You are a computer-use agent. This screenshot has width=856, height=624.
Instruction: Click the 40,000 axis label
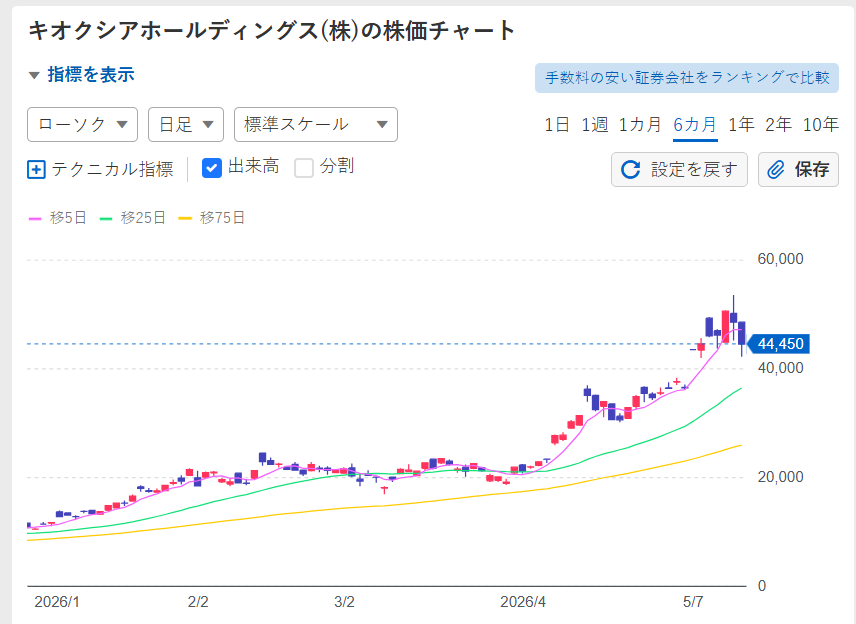pyautogui.click(x=780, y=368)
